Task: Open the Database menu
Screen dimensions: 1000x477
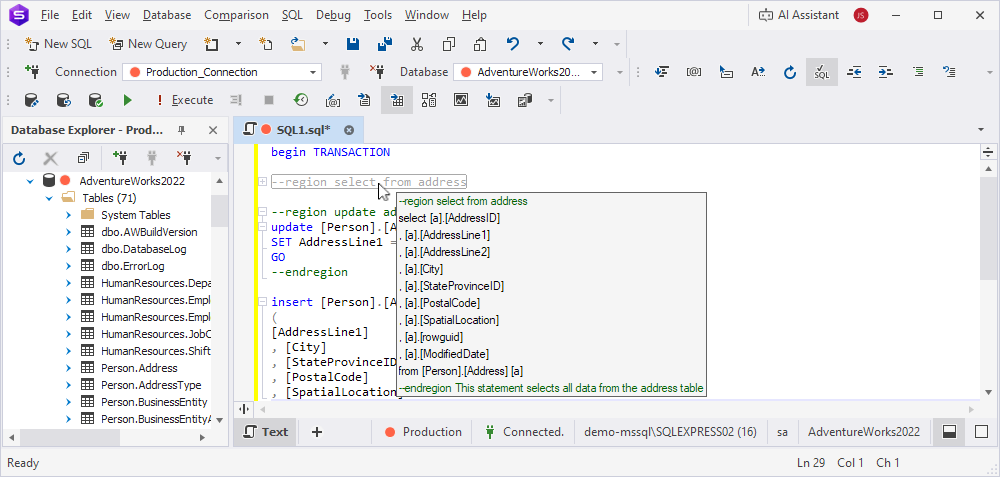Action: 166,15
